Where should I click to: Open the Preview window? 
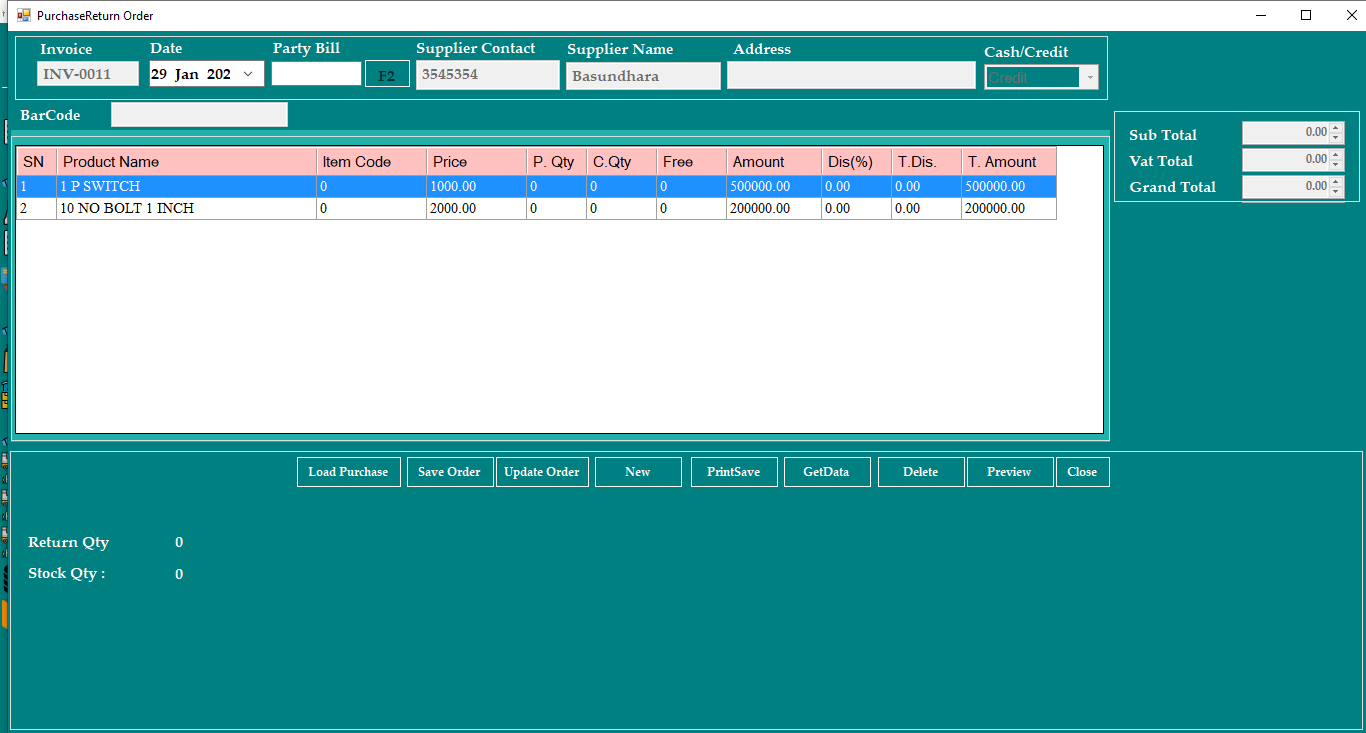tap(1009, 471)
